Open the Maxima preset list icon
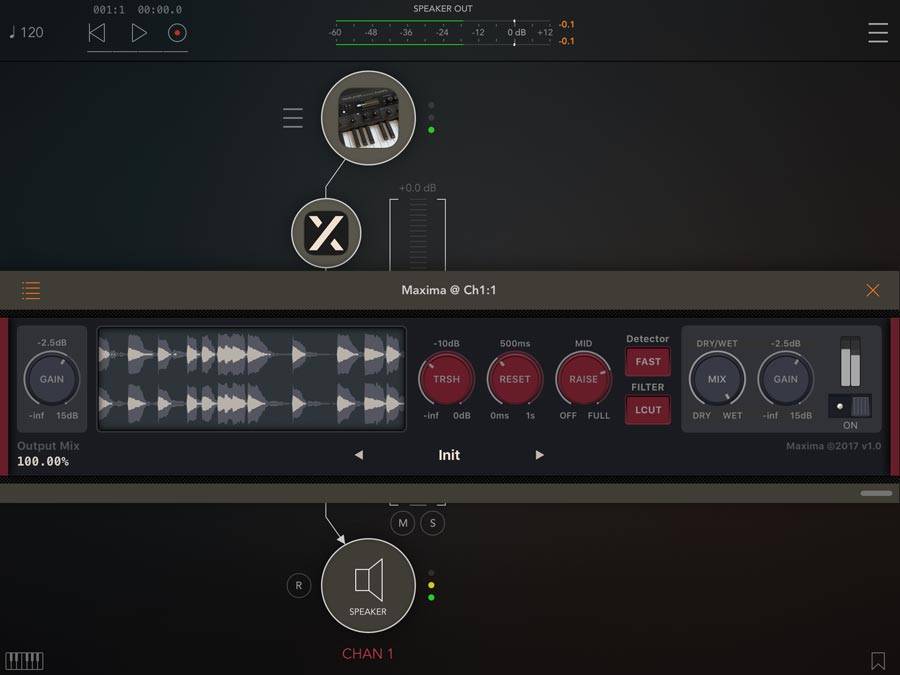Screen dimensions: 900x675 [31, 290]
